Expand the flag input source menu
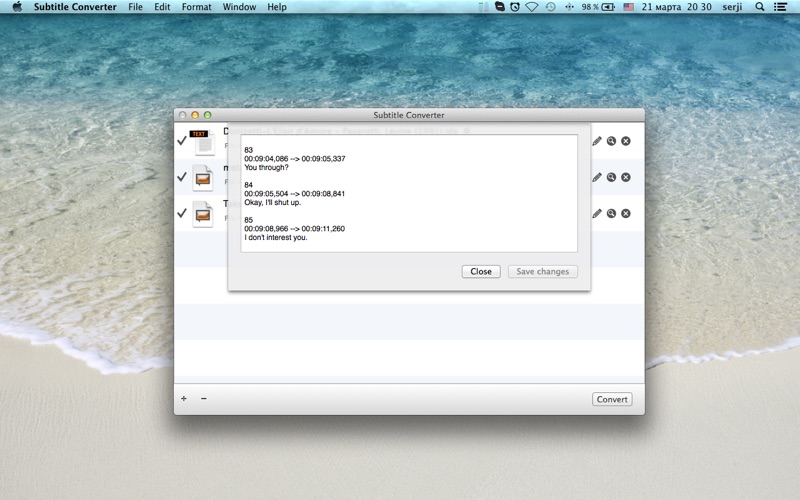 click(628, 7)
